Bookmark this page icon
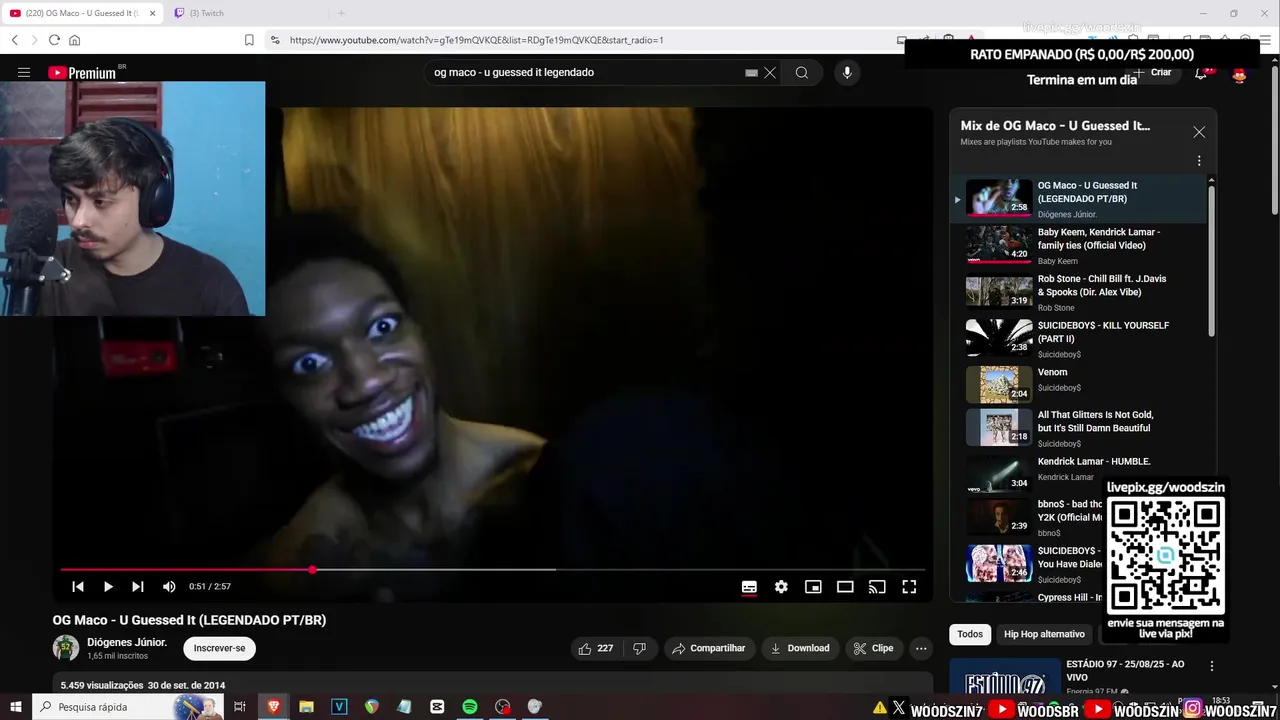 tap(249, 40)
